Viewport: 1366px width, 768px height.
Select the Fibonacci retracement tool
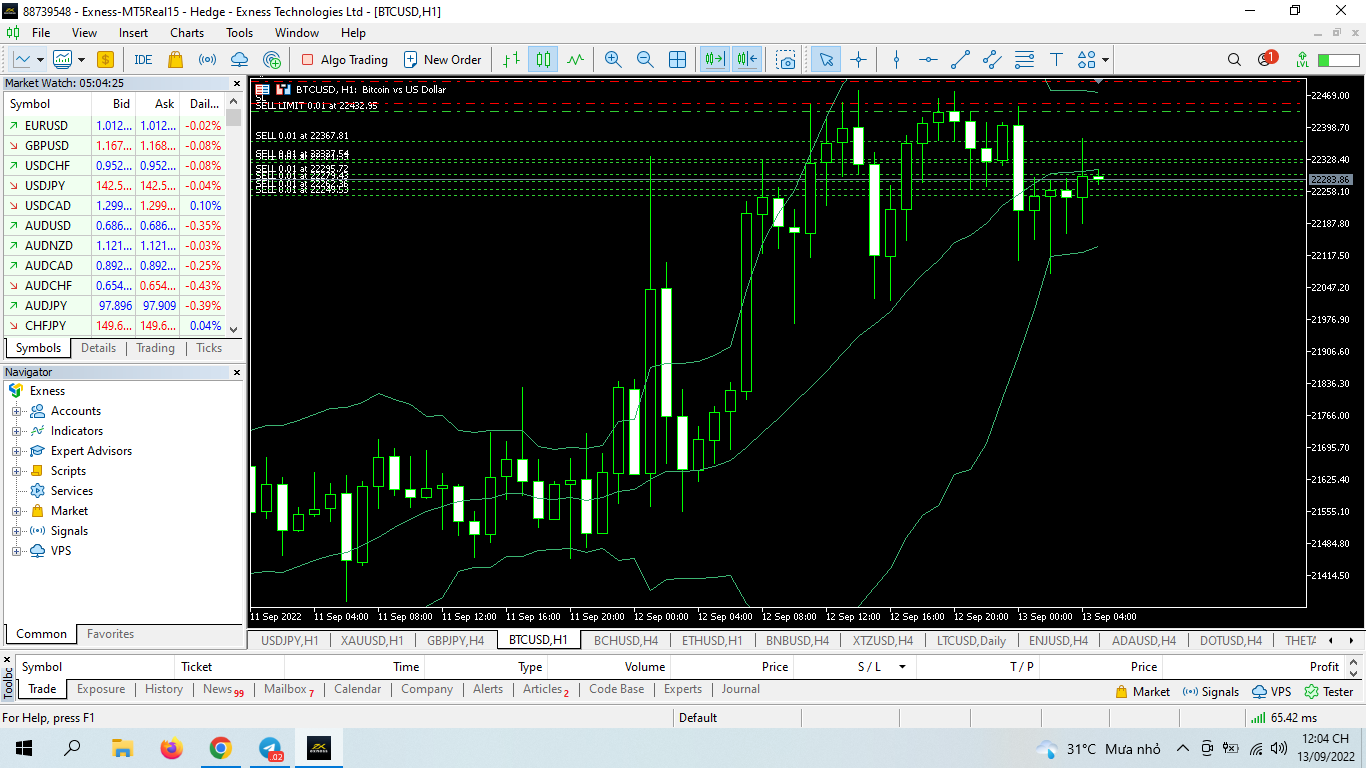pyautogui.click(x=1024, y=59)
